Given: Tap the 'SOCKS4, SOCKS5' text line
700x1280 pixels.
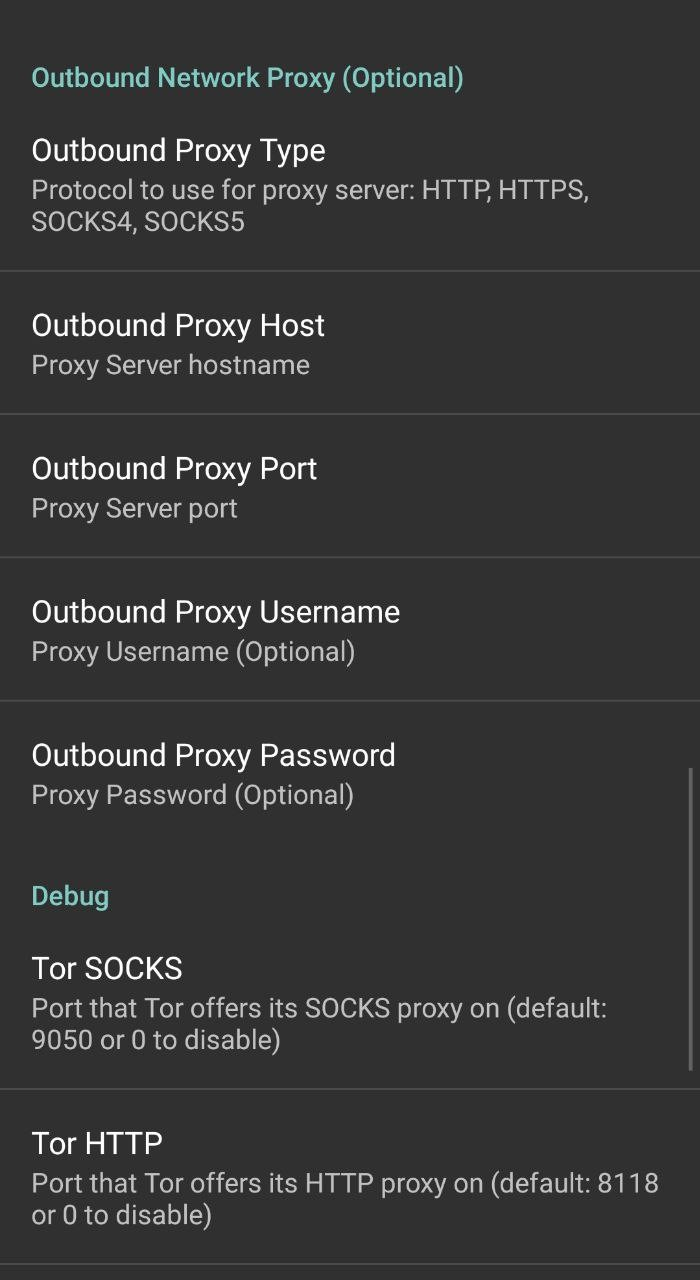Looking at the screenshot, I should tap(137, 221).
